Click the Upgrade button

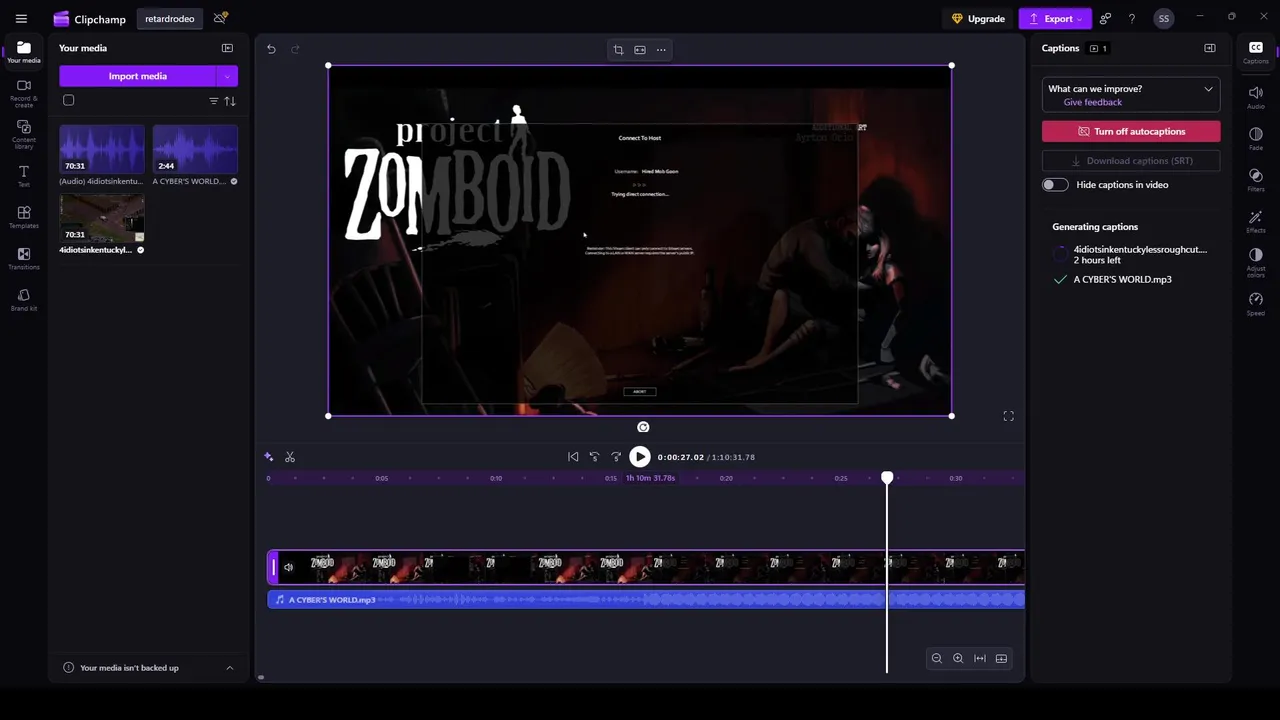click(x=978, y=19)
